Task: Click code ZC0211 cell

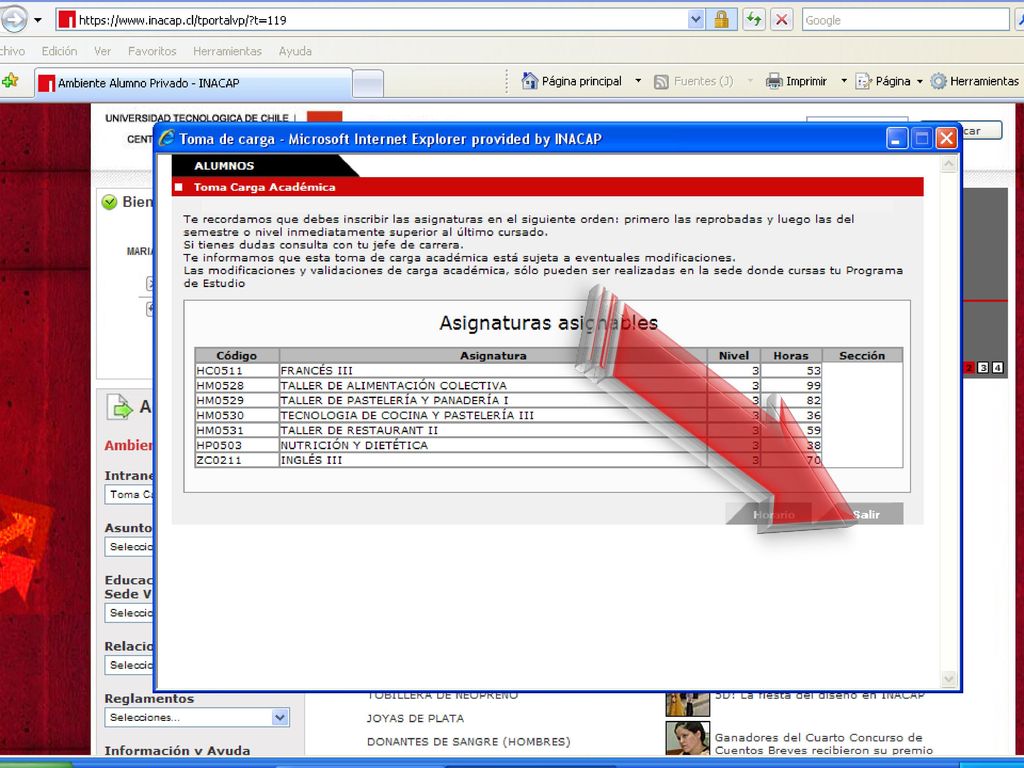Action: [x=237, y=460]
